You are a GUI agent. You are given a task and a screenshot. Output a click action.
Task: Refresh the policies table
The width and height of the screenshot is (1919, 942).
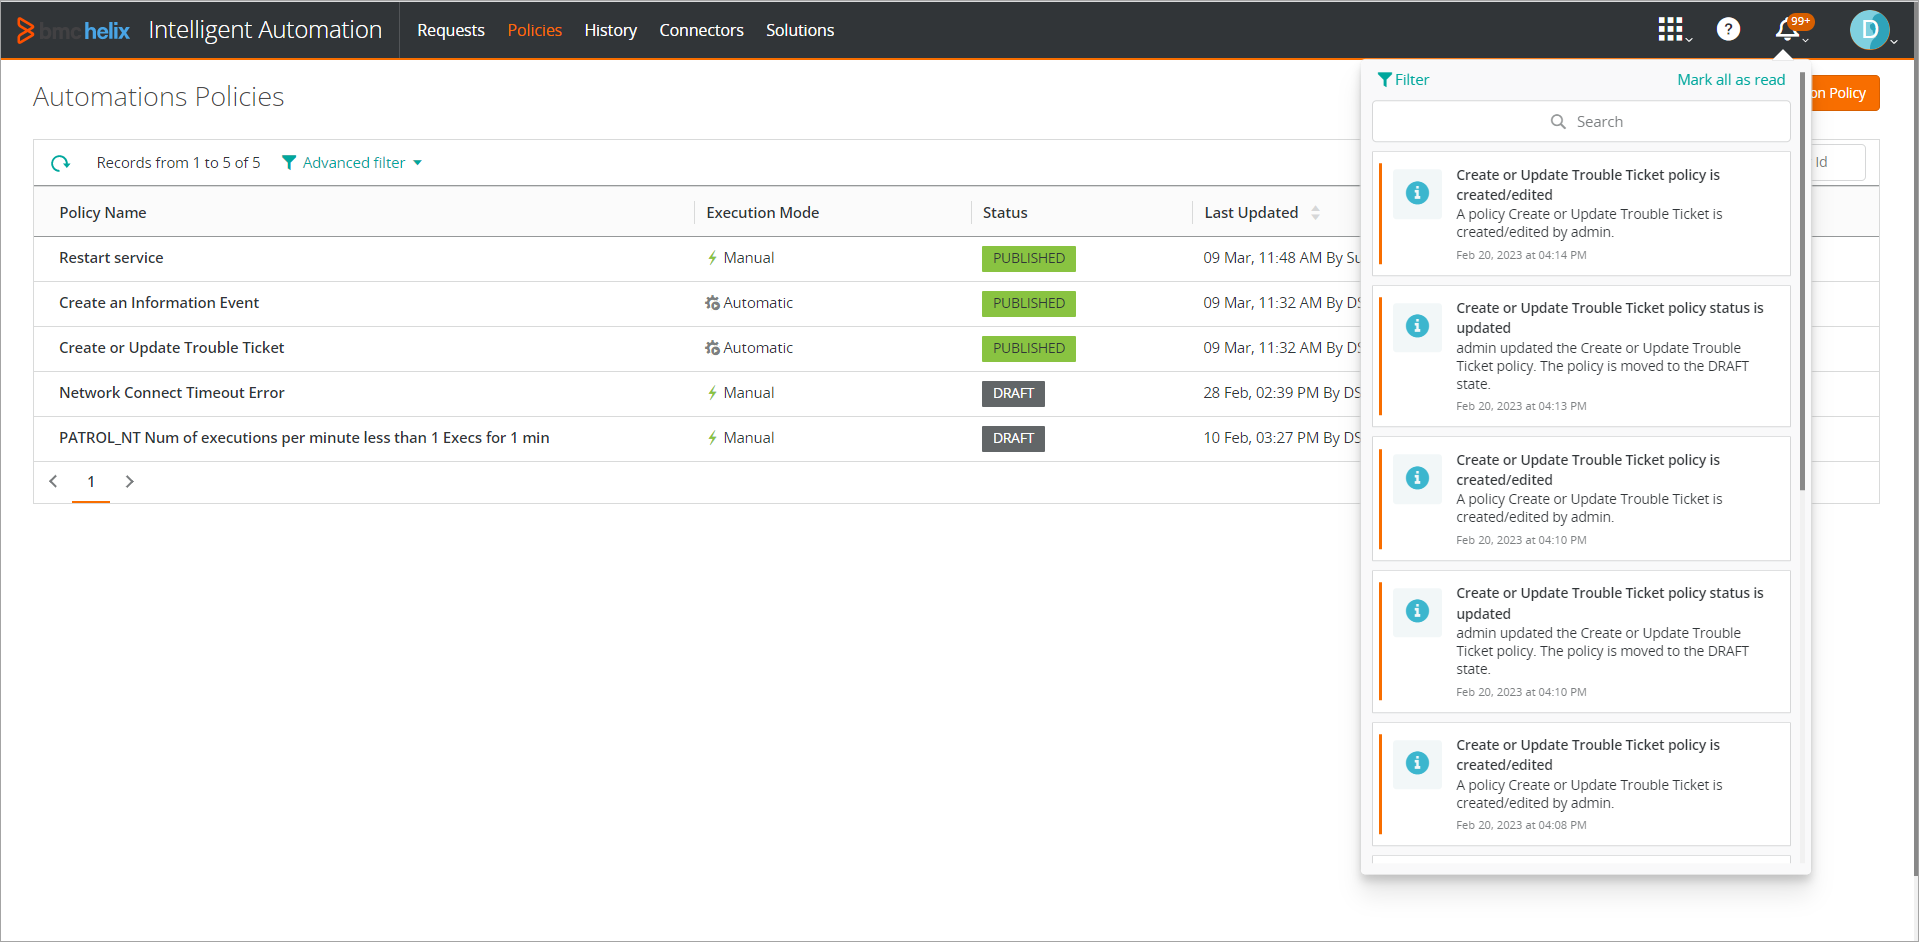point(61,163)
